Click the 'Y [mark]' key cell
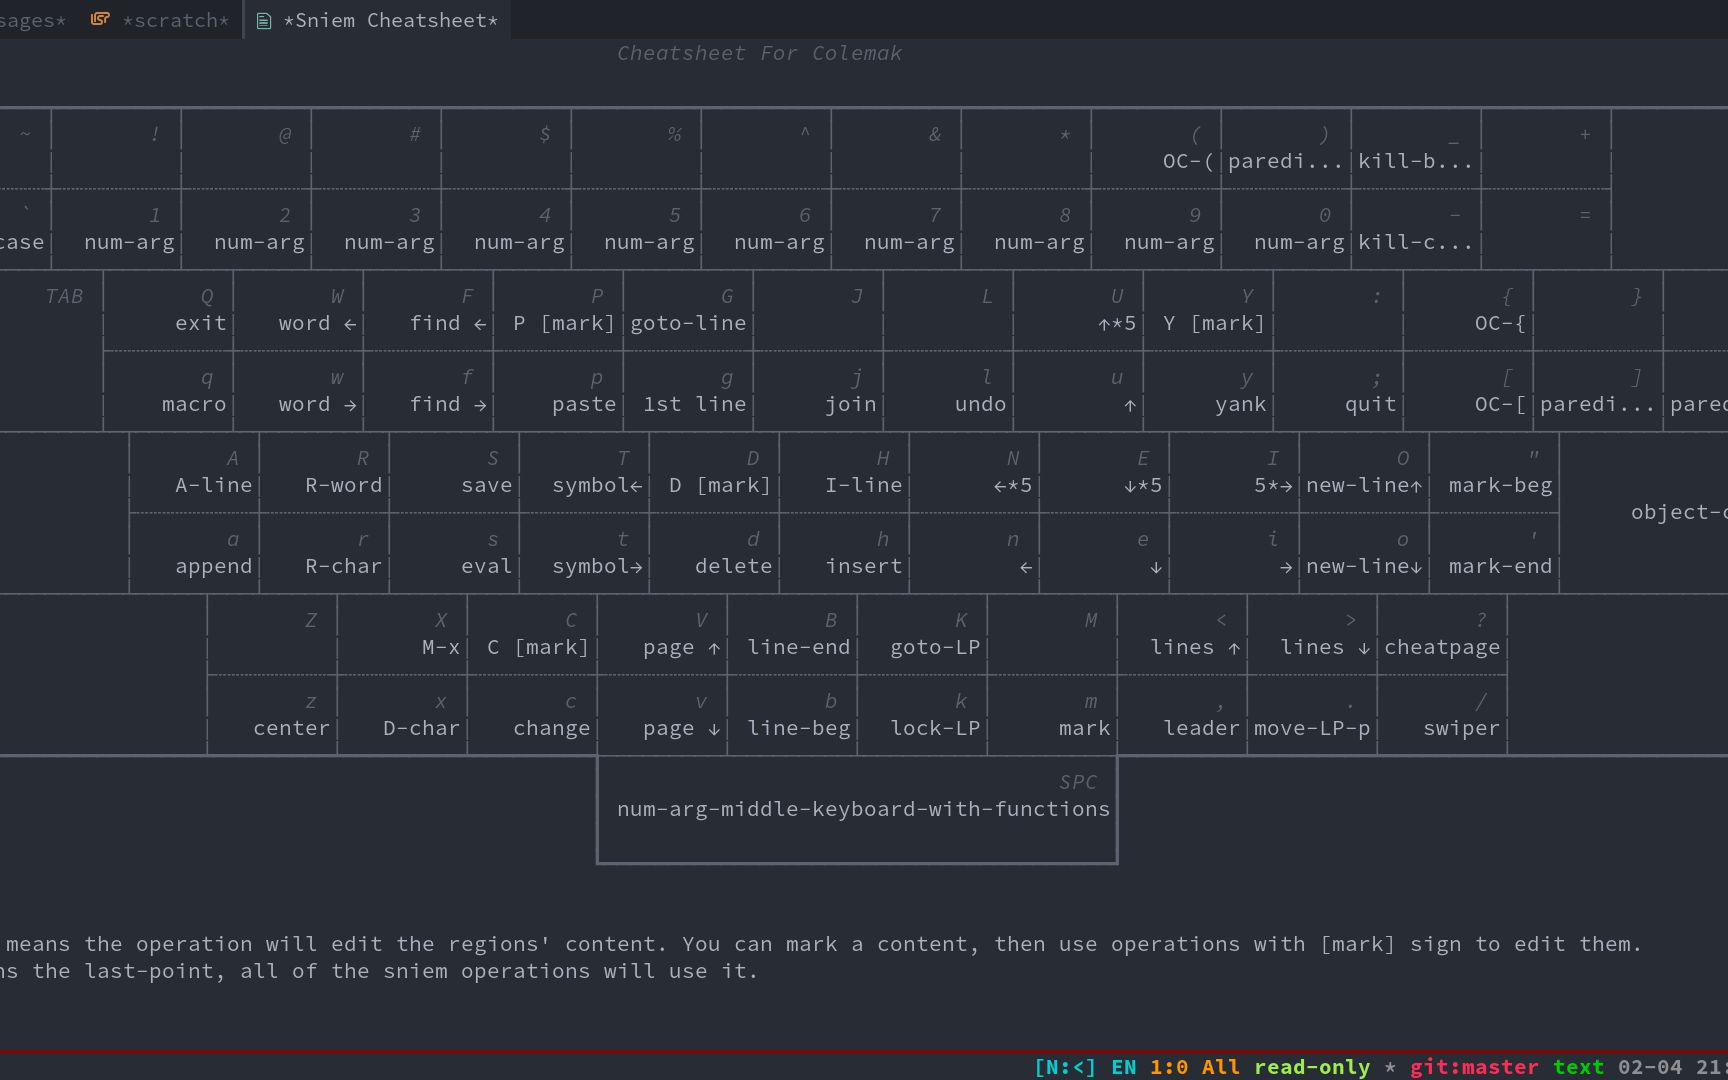The height and width of the screenshot is (1080, 1728). [x=1209, y=310]
